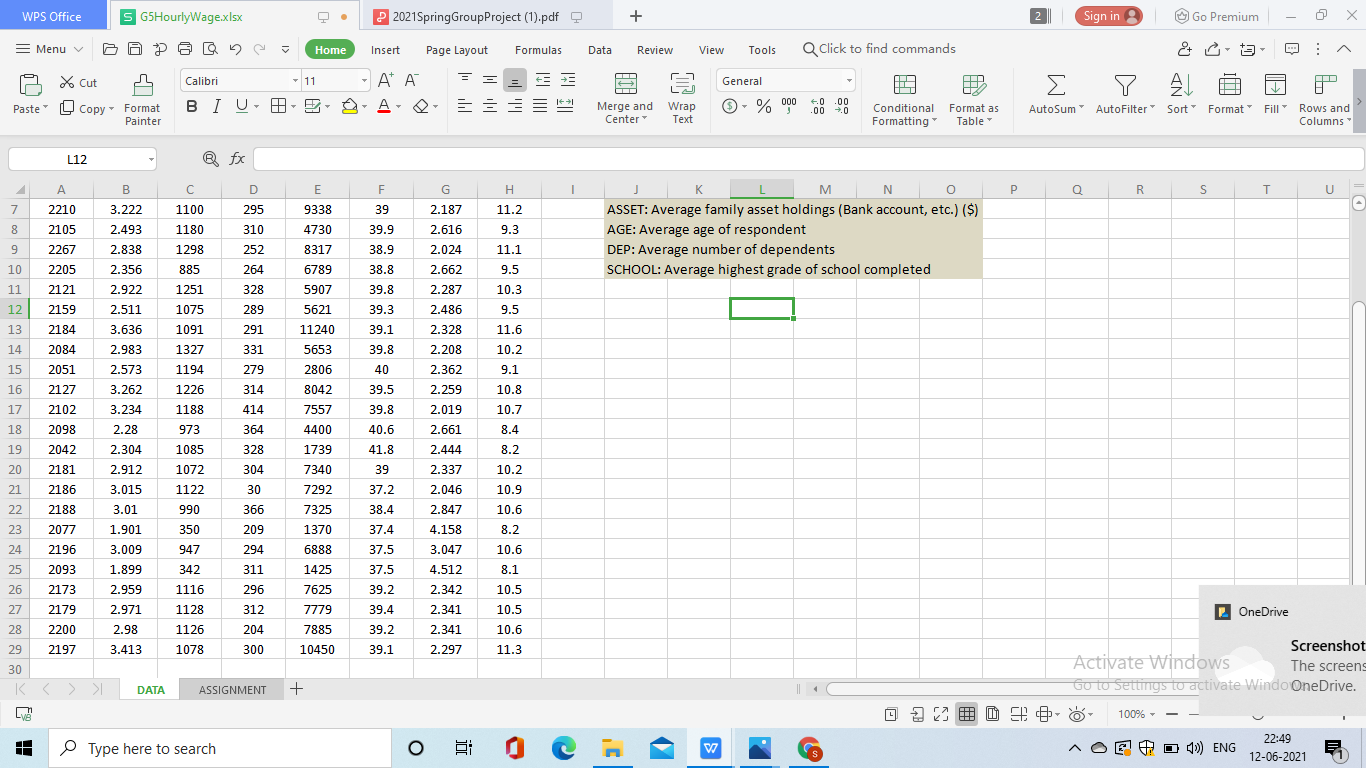
Task: Toggle Align Right horizontal alignment
Action: click(x=515, y=106)
